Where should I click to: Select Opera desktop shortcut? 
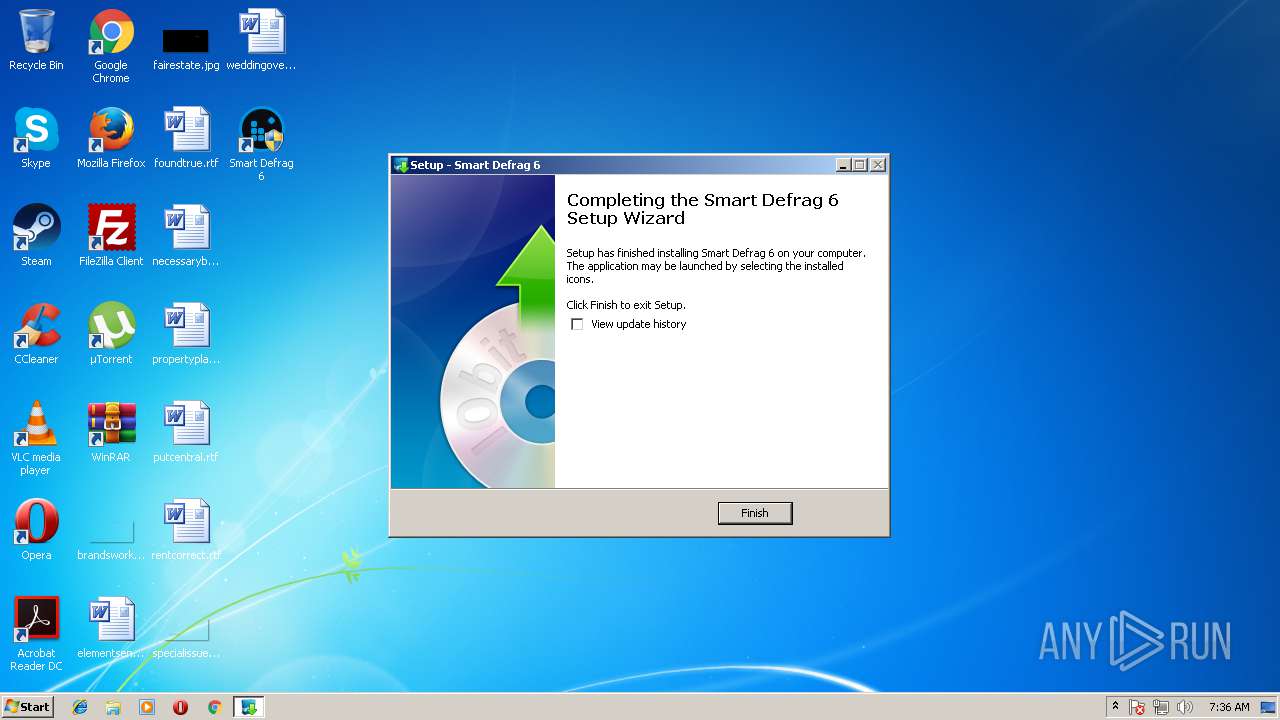pyautogui.click(x=36, y=530)
